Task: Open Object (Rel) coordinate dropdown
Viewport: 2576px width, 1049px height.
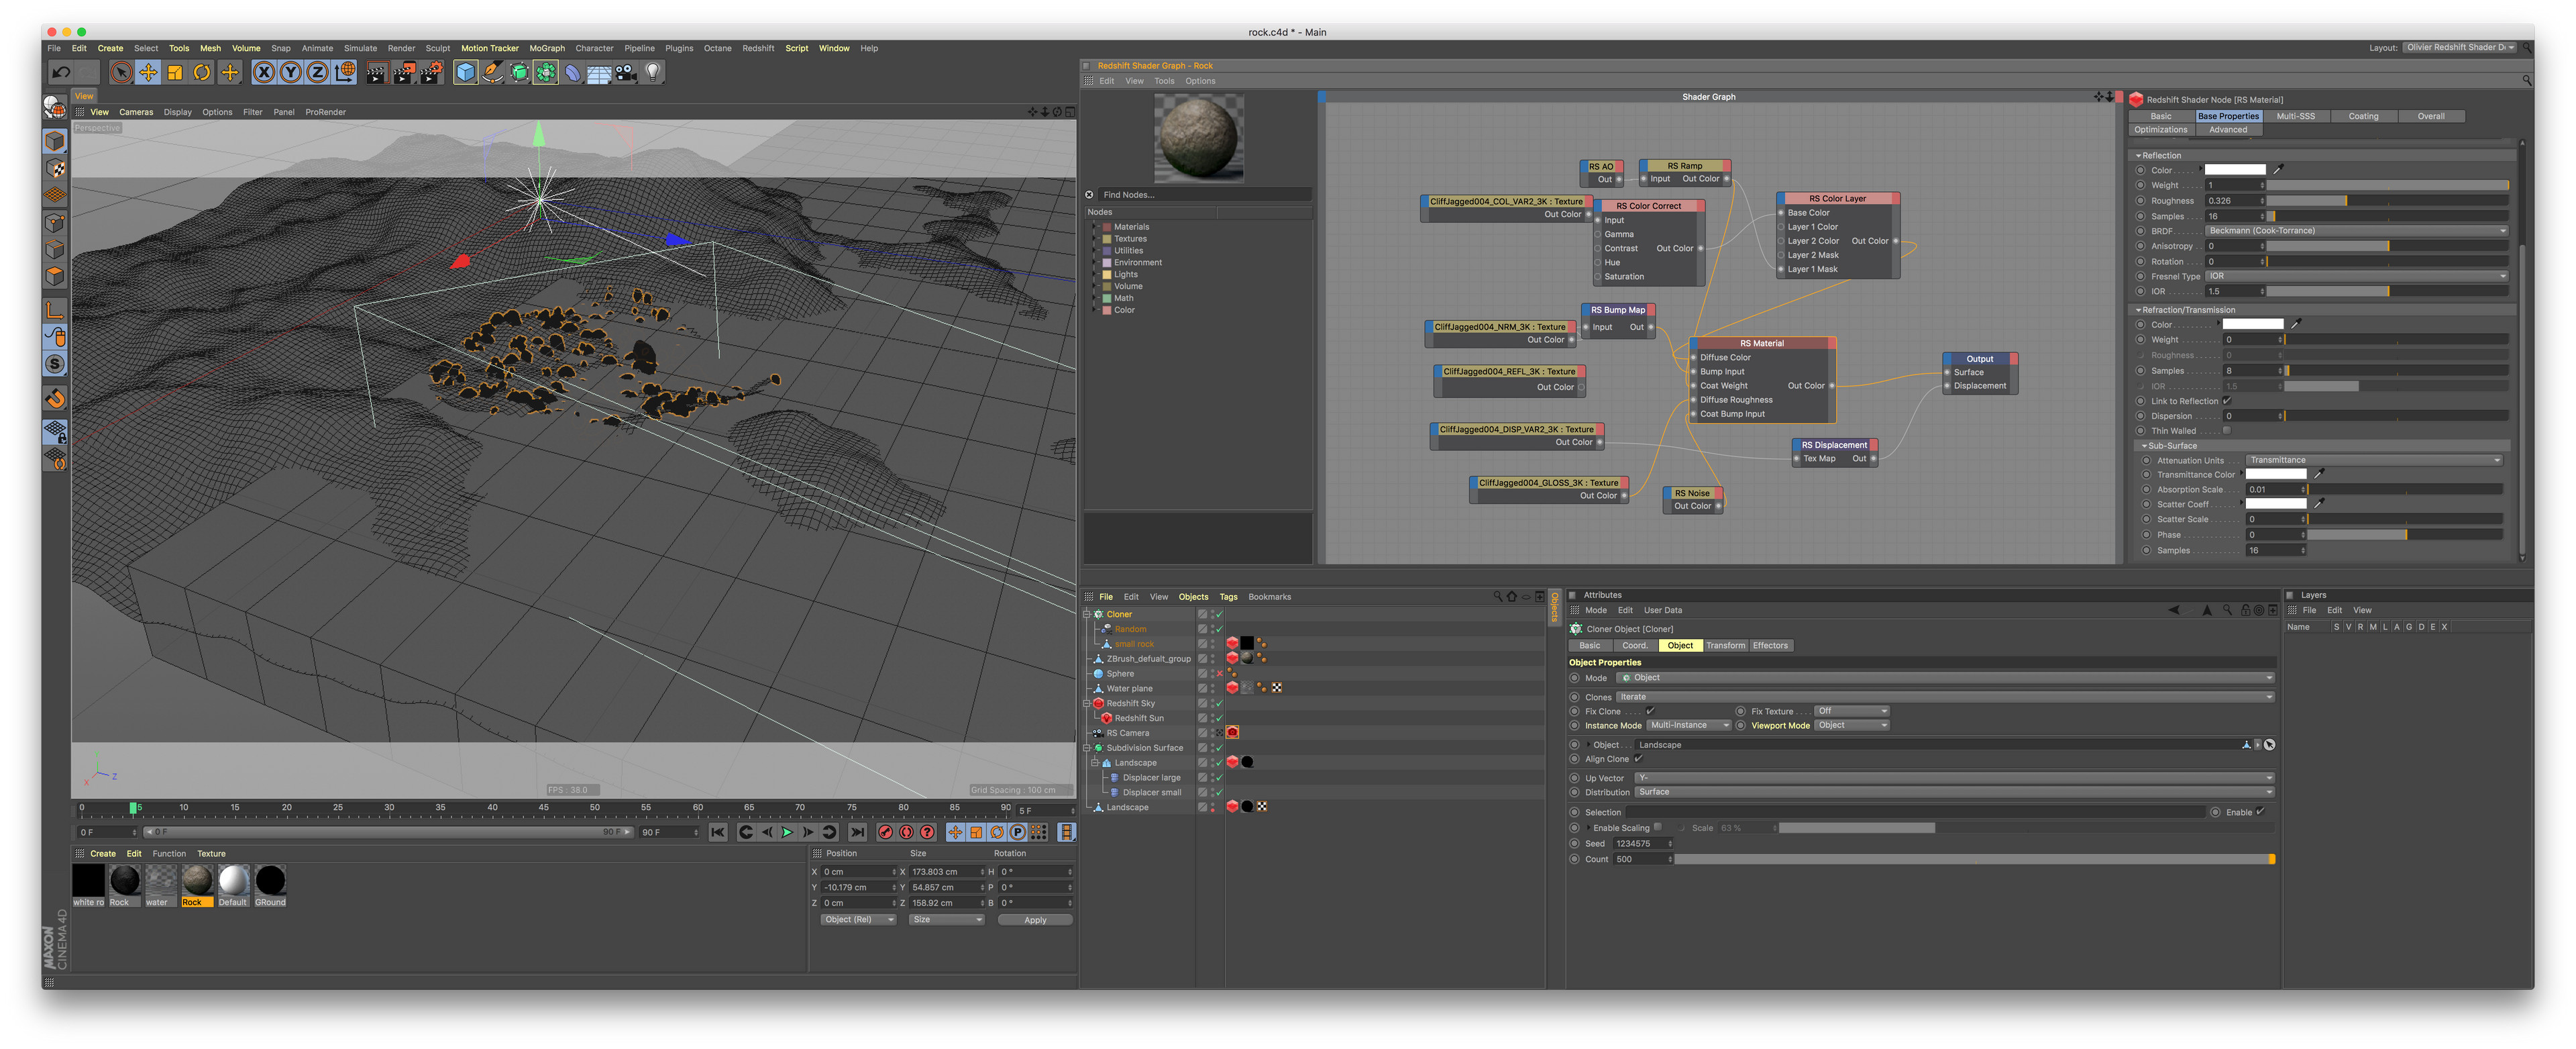Action: 858,920
